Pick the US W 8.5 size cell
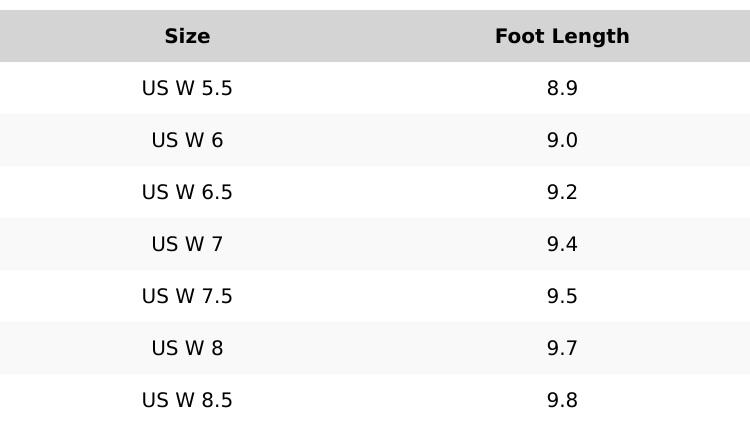The height and width of the screenshot is (426, 750). pyautogui.click(x=187, y=401)
